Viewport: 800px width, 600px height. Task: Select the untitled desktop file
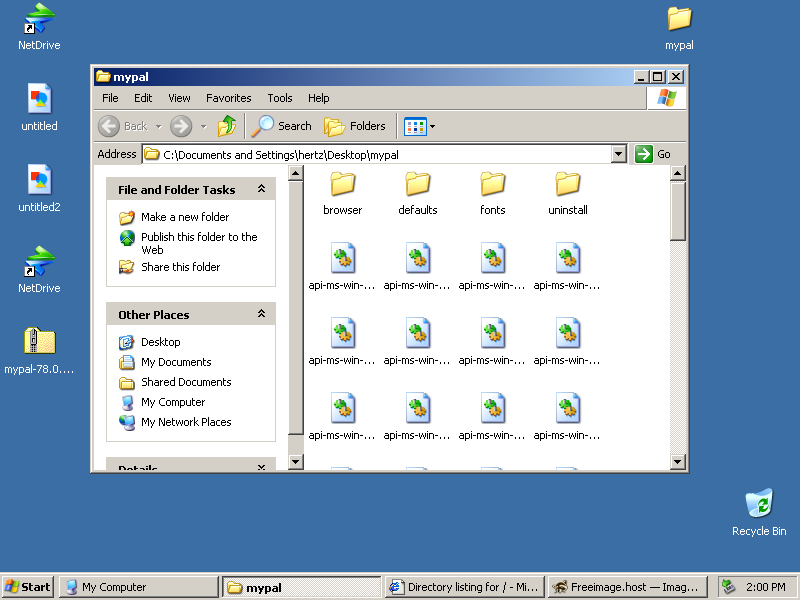point(39,107)
